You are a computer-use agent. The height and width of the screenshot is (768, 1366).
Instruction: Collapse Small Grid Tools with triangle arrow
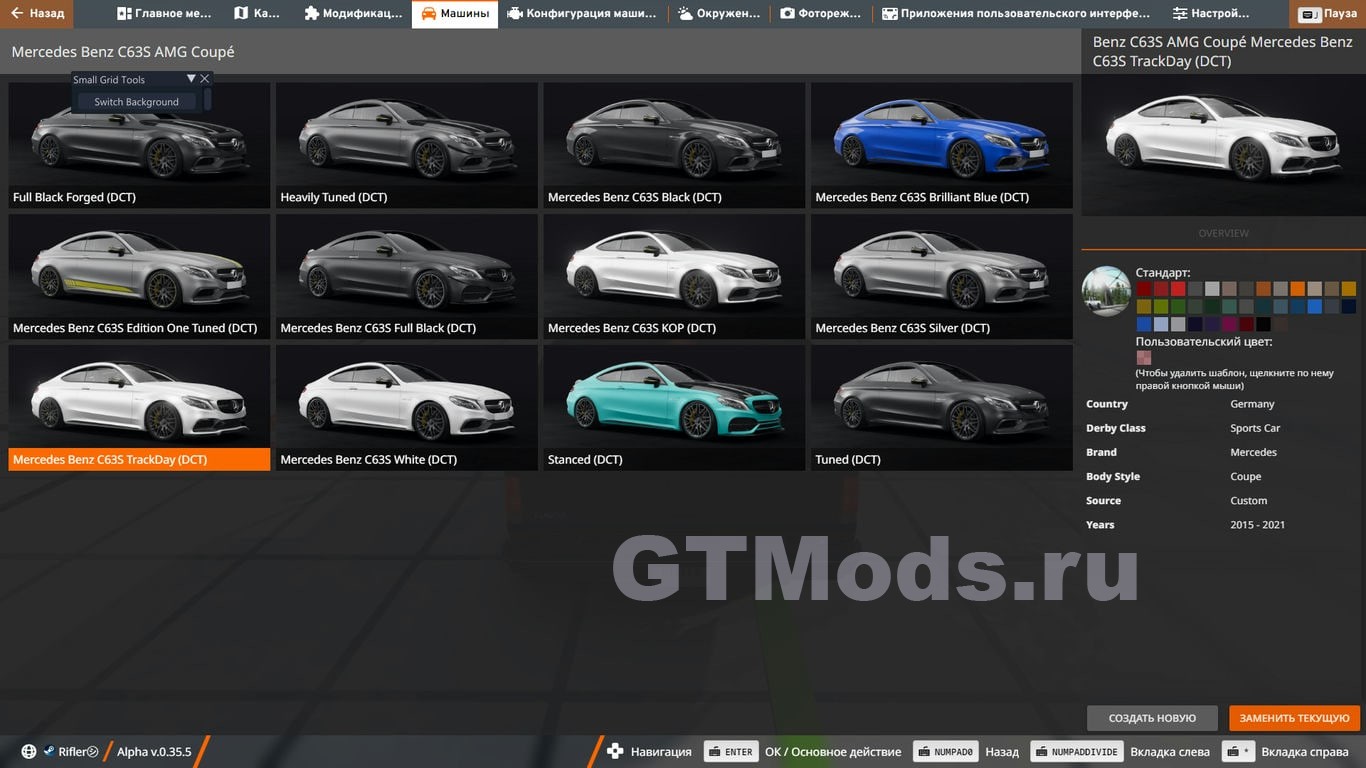191,79
